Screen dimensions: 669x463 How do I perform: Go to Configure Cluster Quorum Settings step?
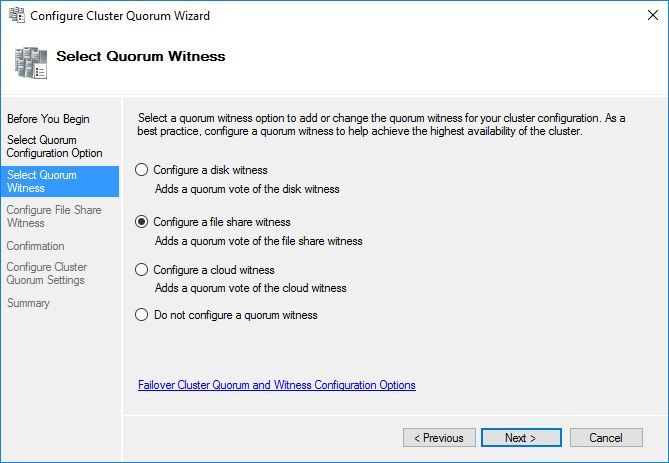[x=47, y=274]
